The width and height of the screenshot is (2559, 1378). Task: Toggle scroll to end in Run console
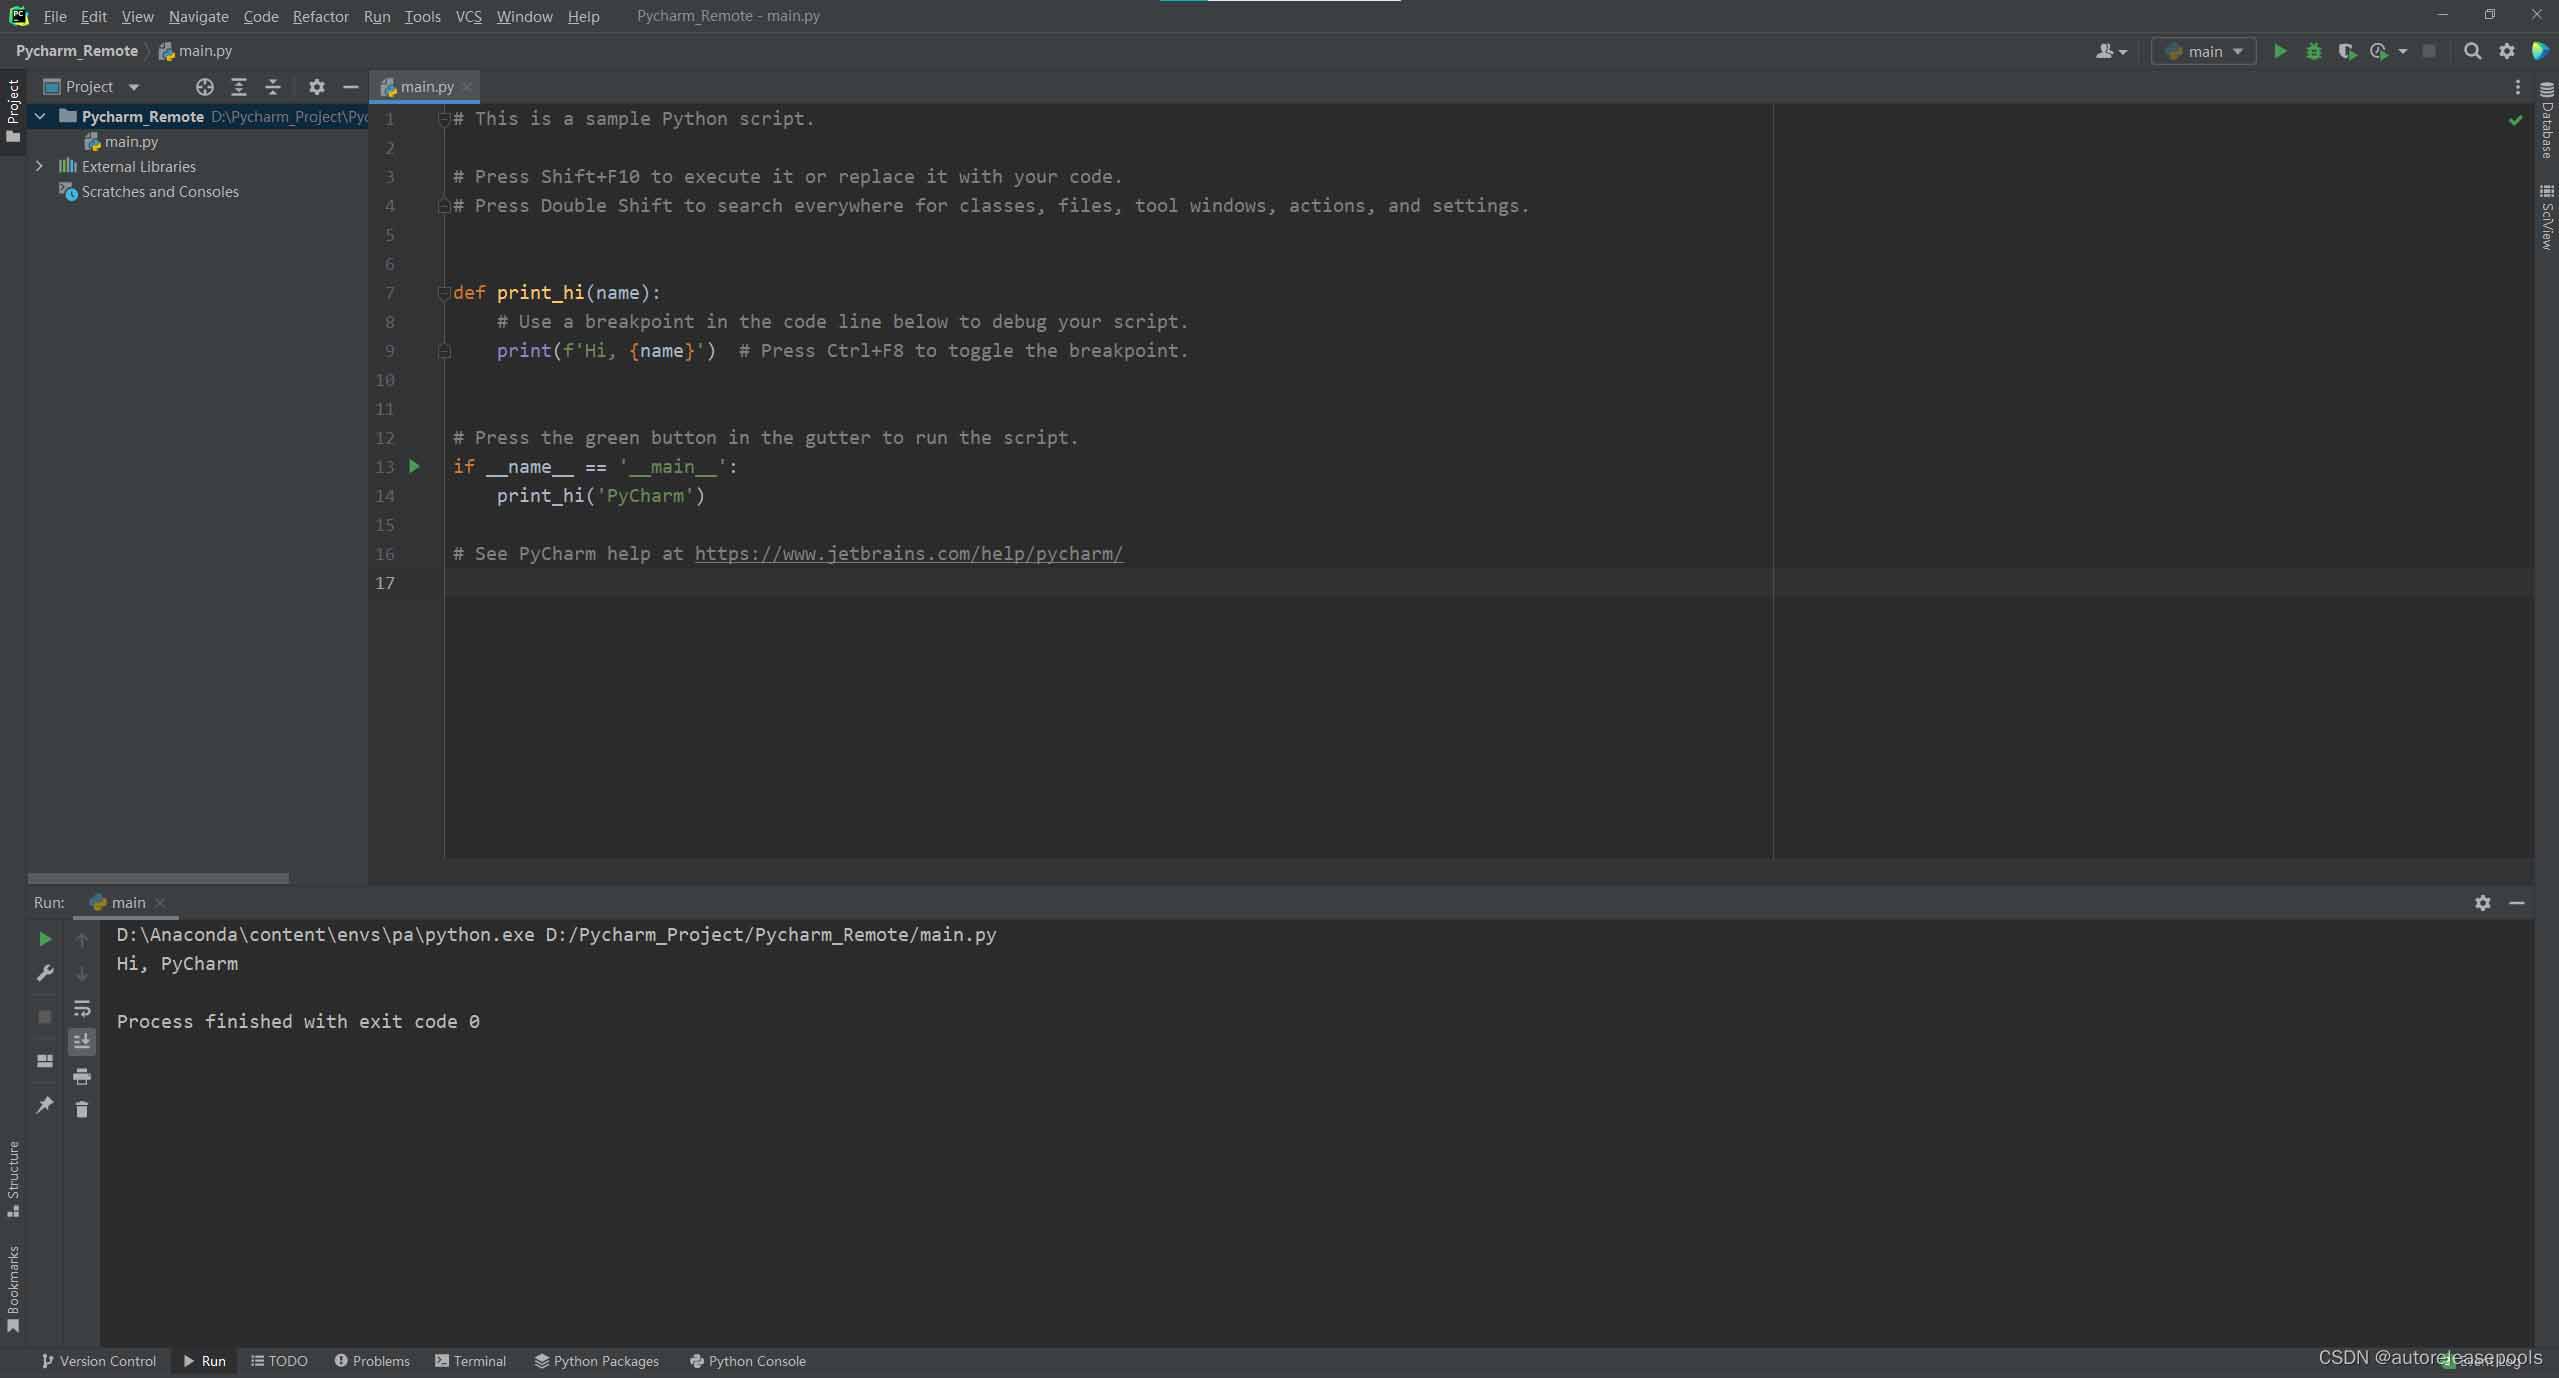click(x=82, y=1042)
